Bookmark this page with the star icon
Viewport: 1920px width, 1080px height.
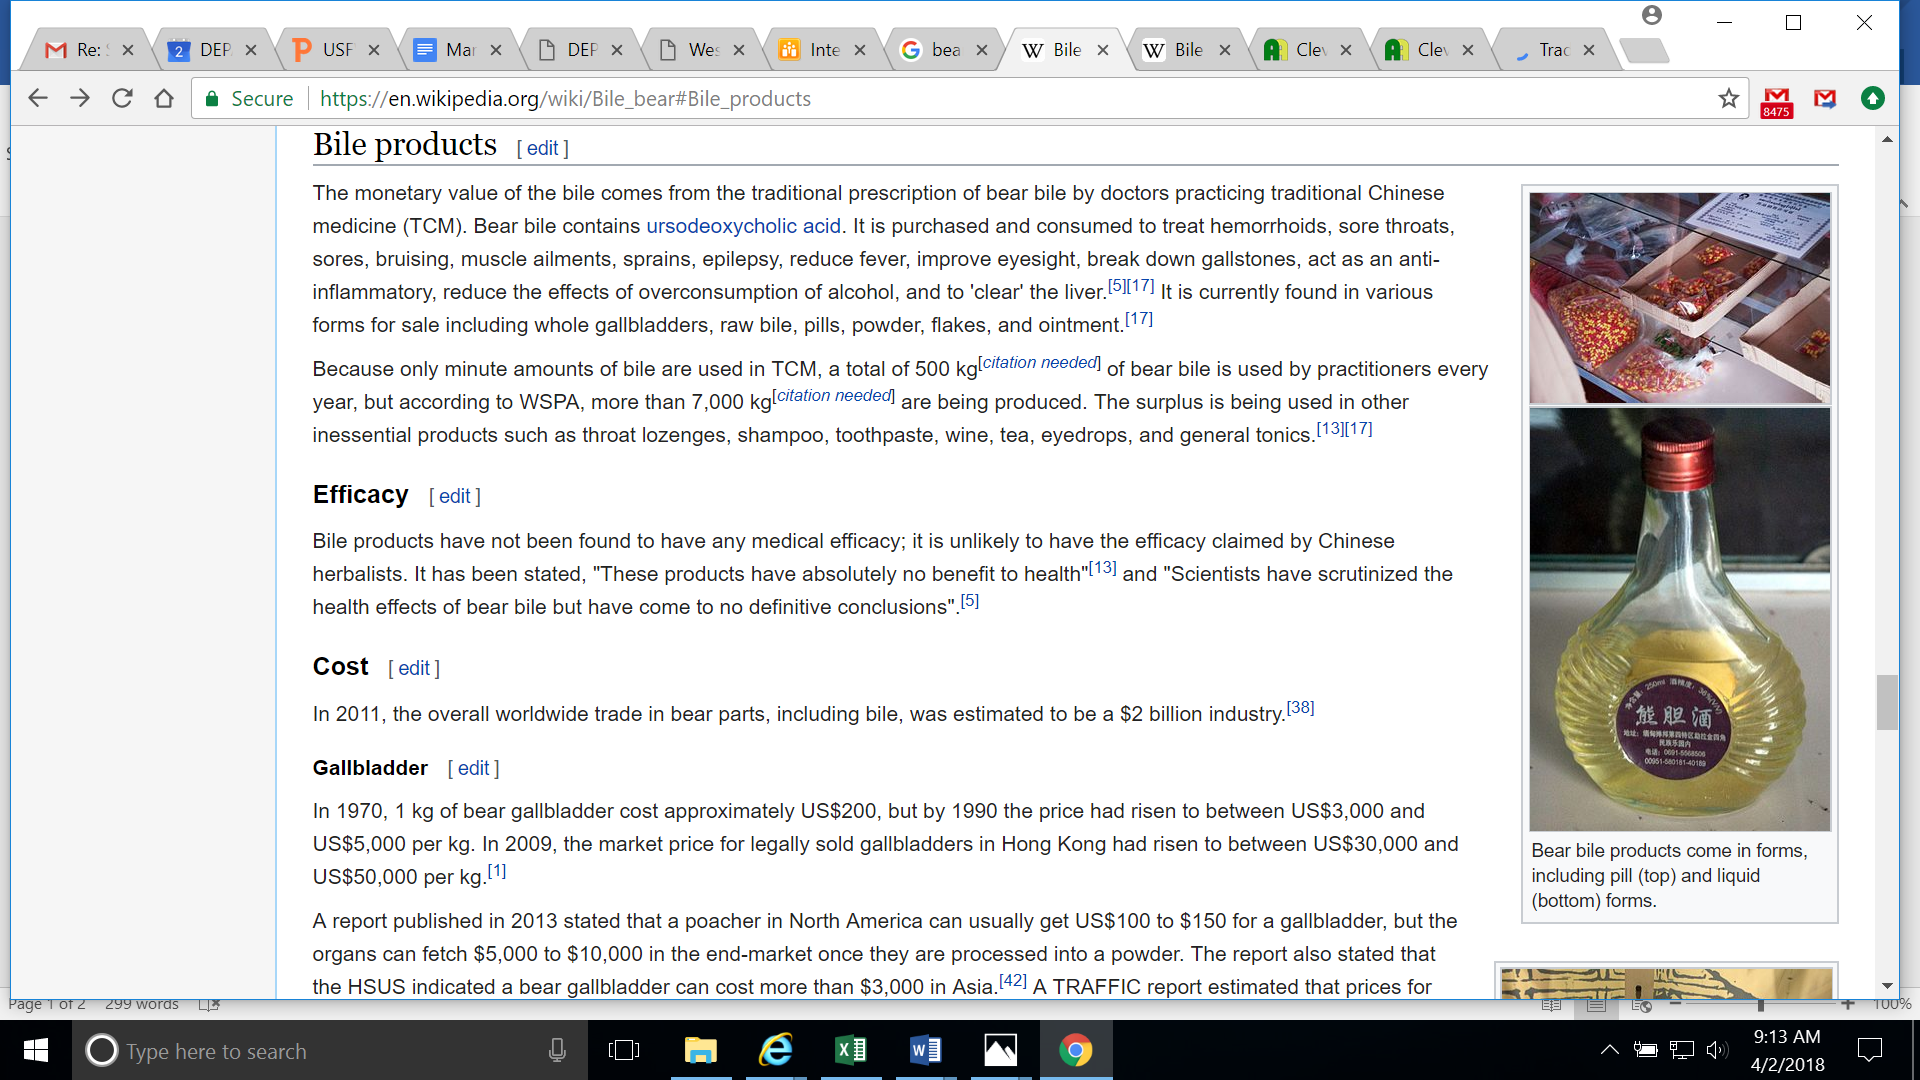pos(1728,98)
